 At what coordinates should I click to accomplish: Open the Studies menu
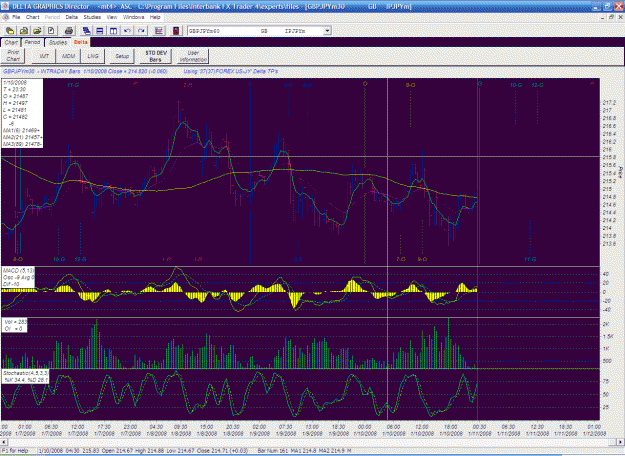coord(92,17)
